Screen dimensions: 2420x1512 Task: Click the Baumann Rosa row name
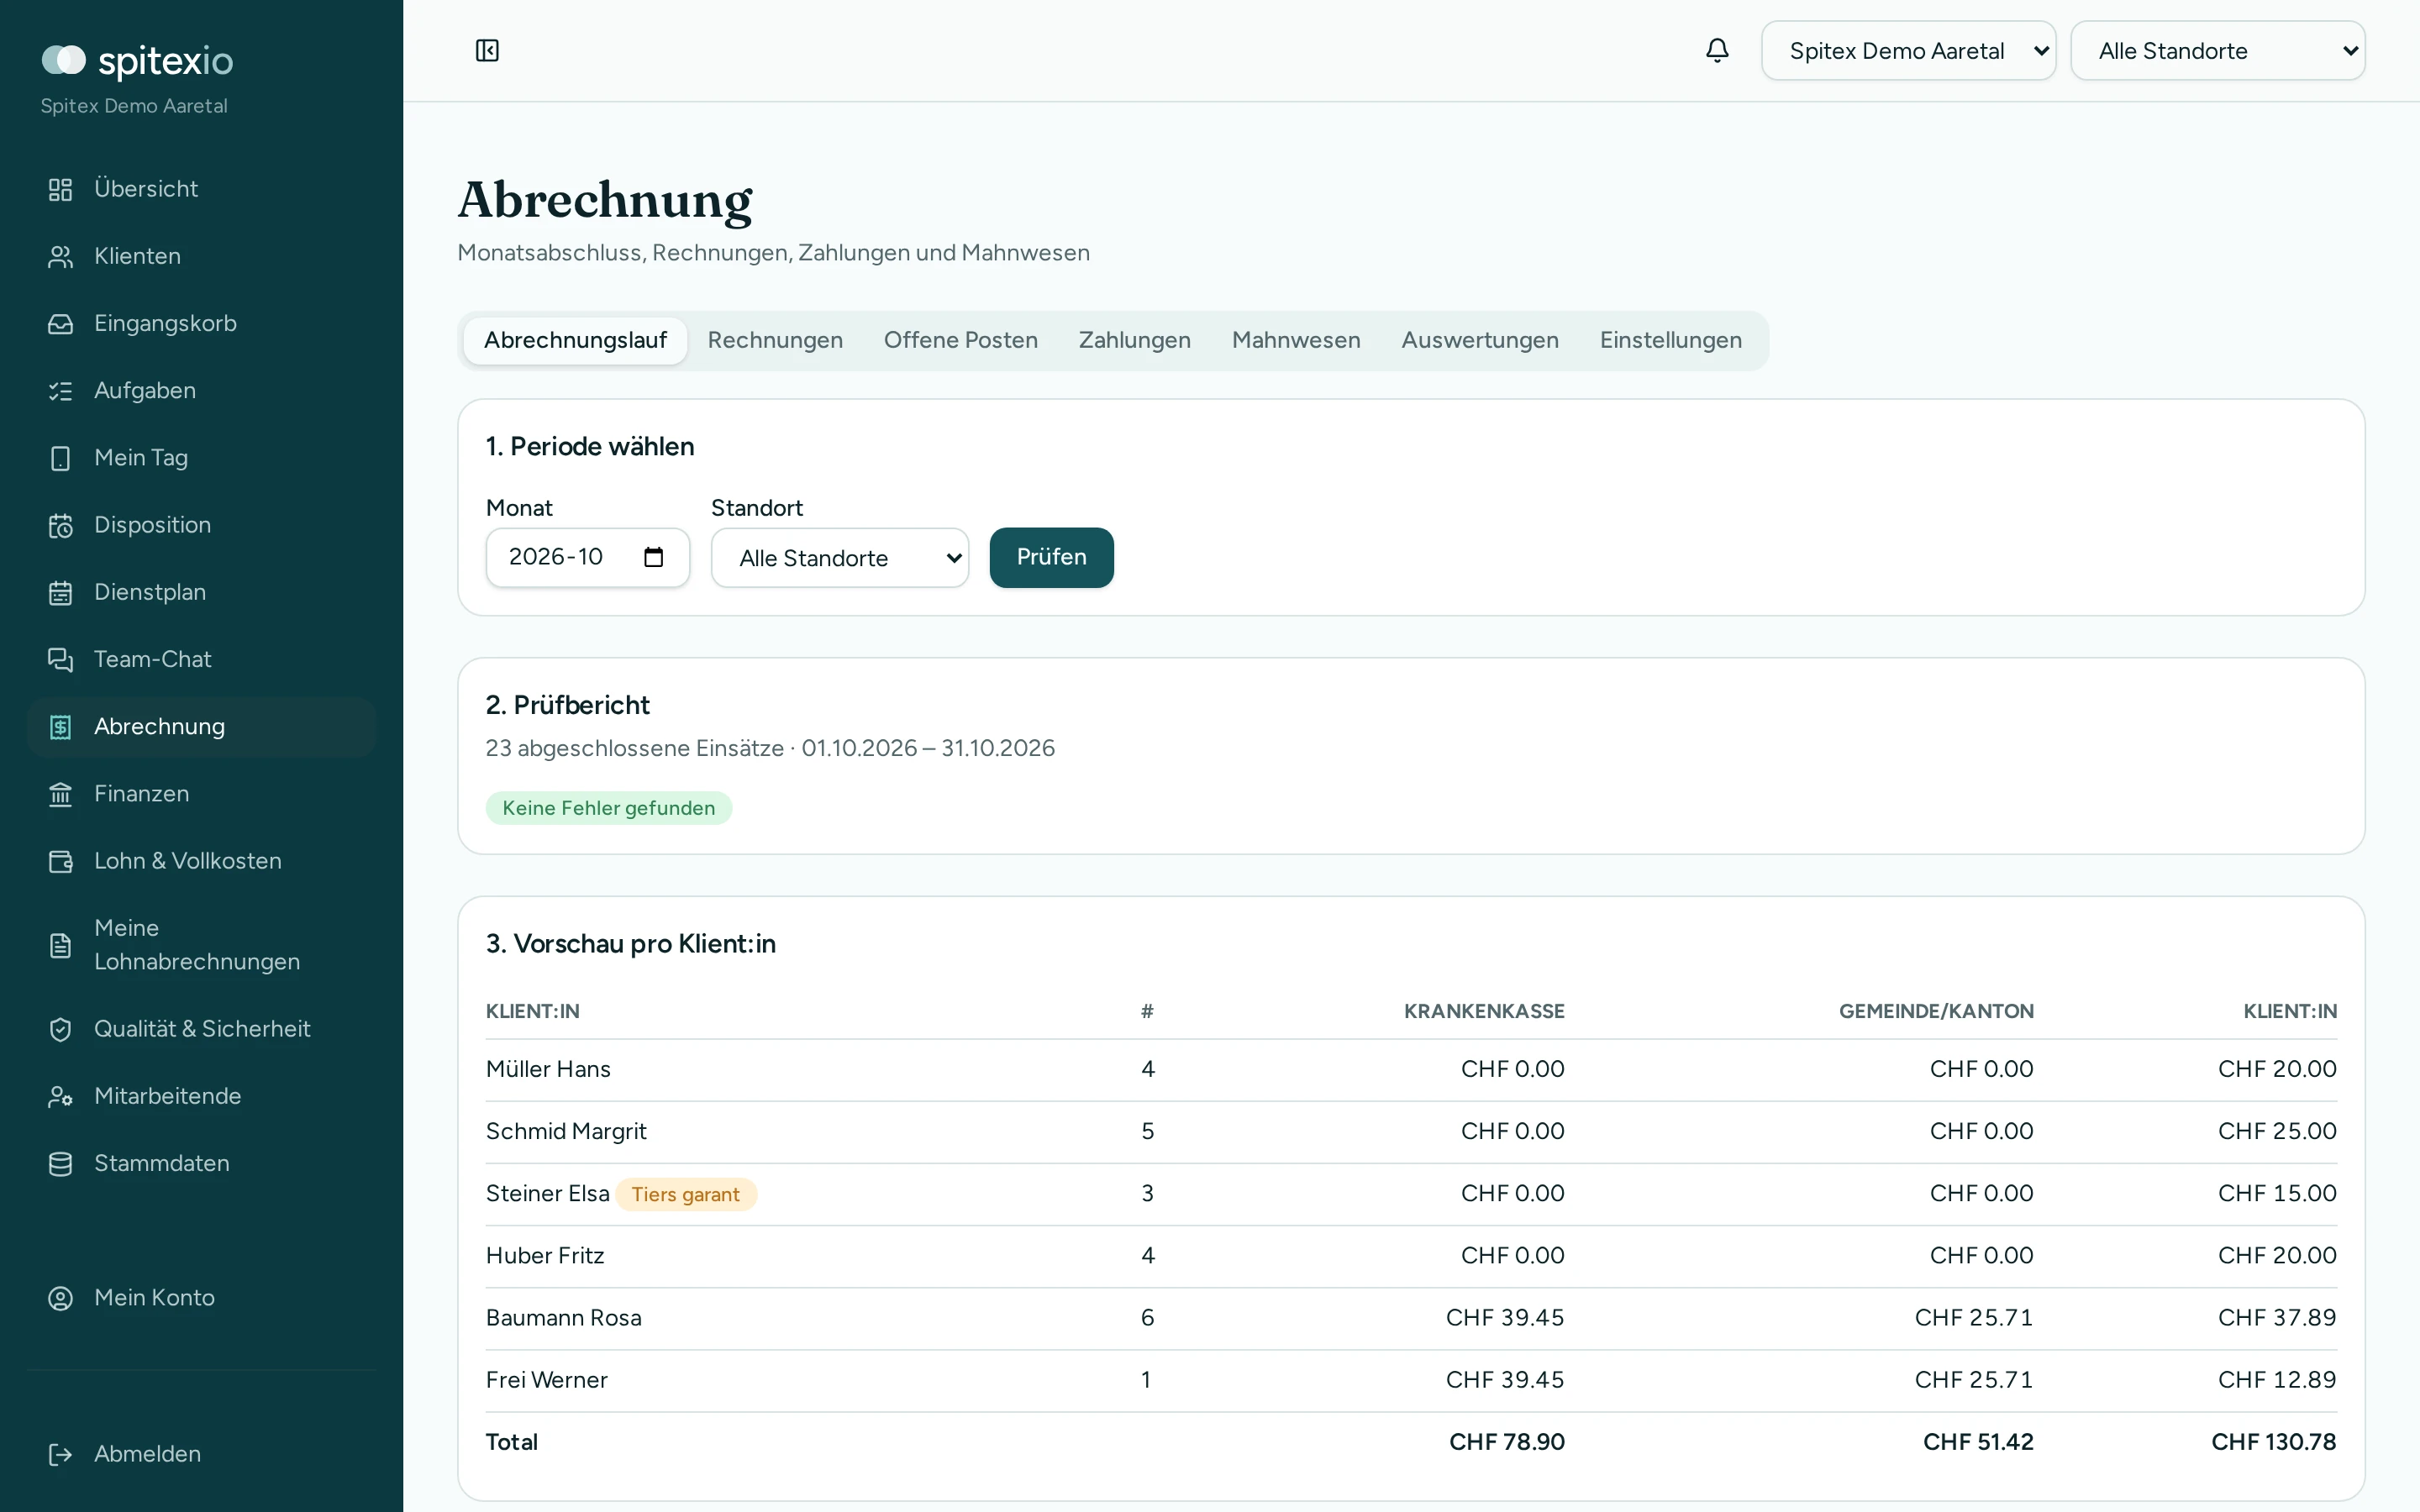pos(563,1317)
